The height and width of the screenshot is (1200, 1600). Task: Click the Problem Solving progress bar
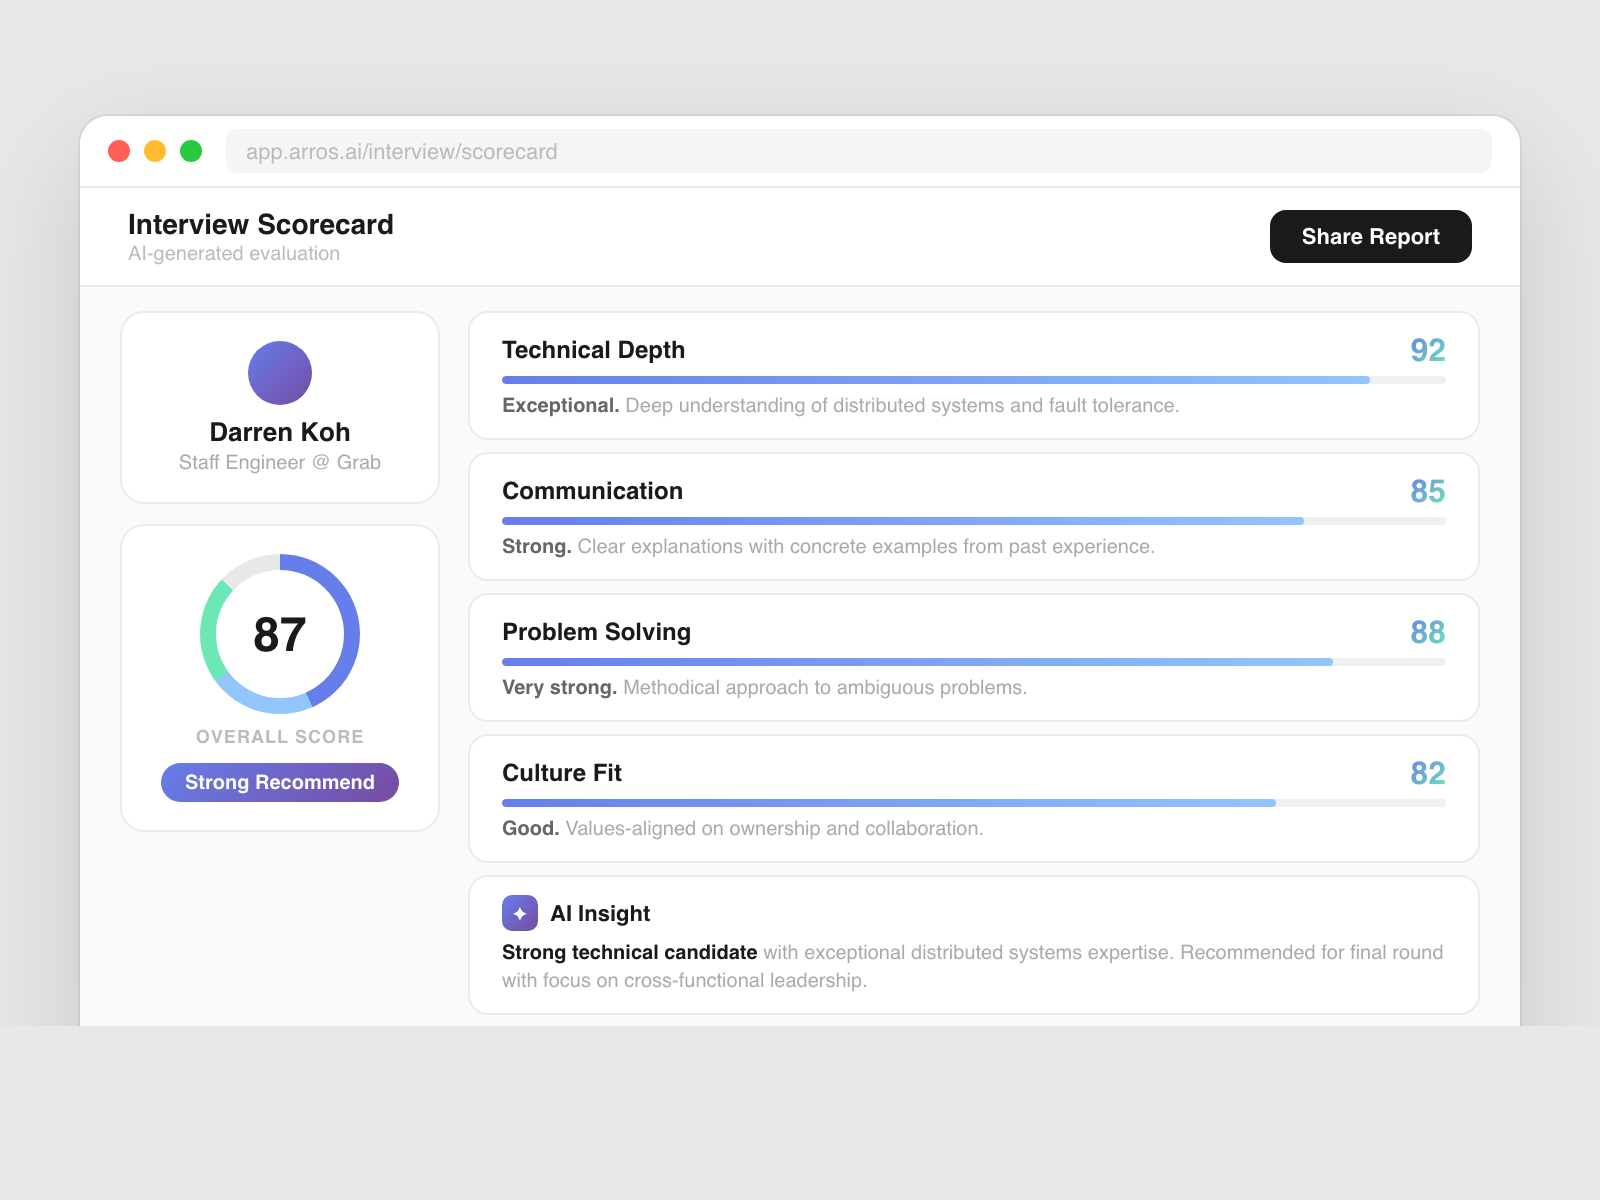[973, 662]
